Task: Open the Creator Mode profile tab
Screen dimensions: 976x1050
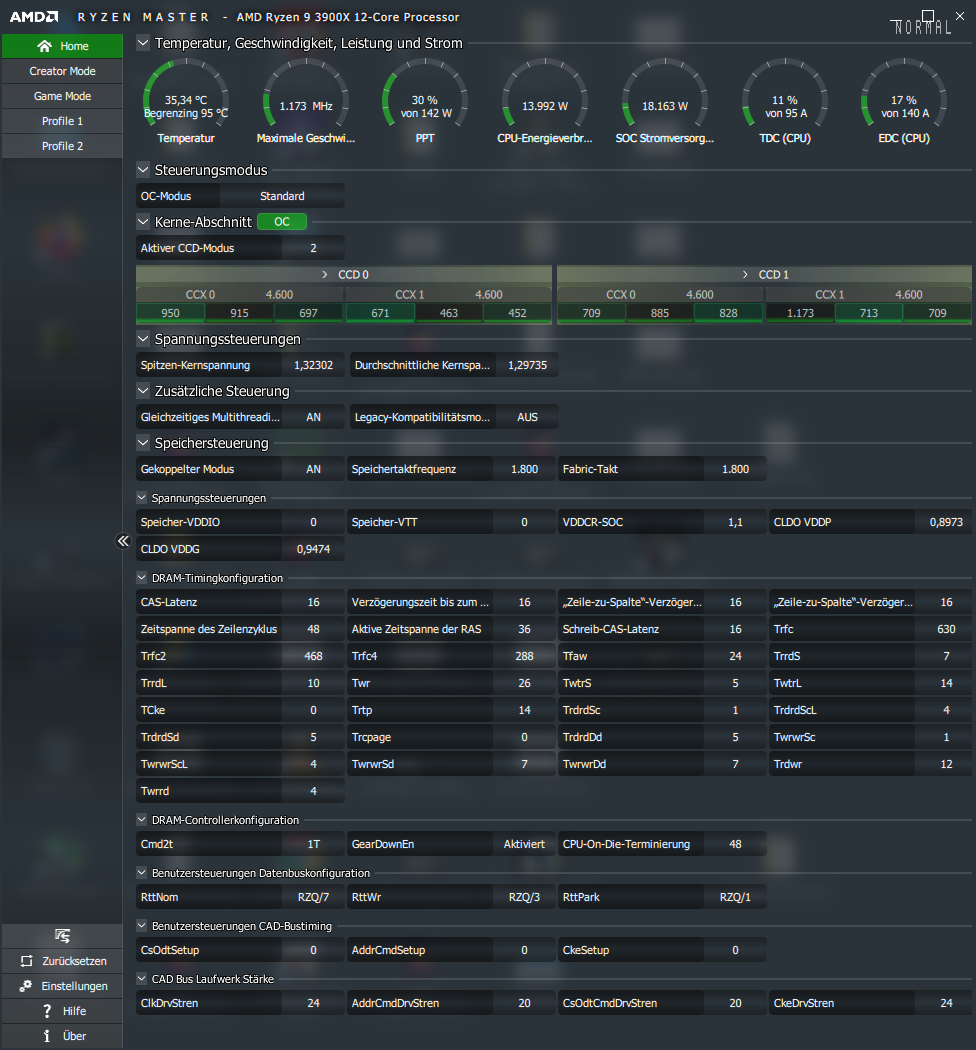Action: click(62, 71)
